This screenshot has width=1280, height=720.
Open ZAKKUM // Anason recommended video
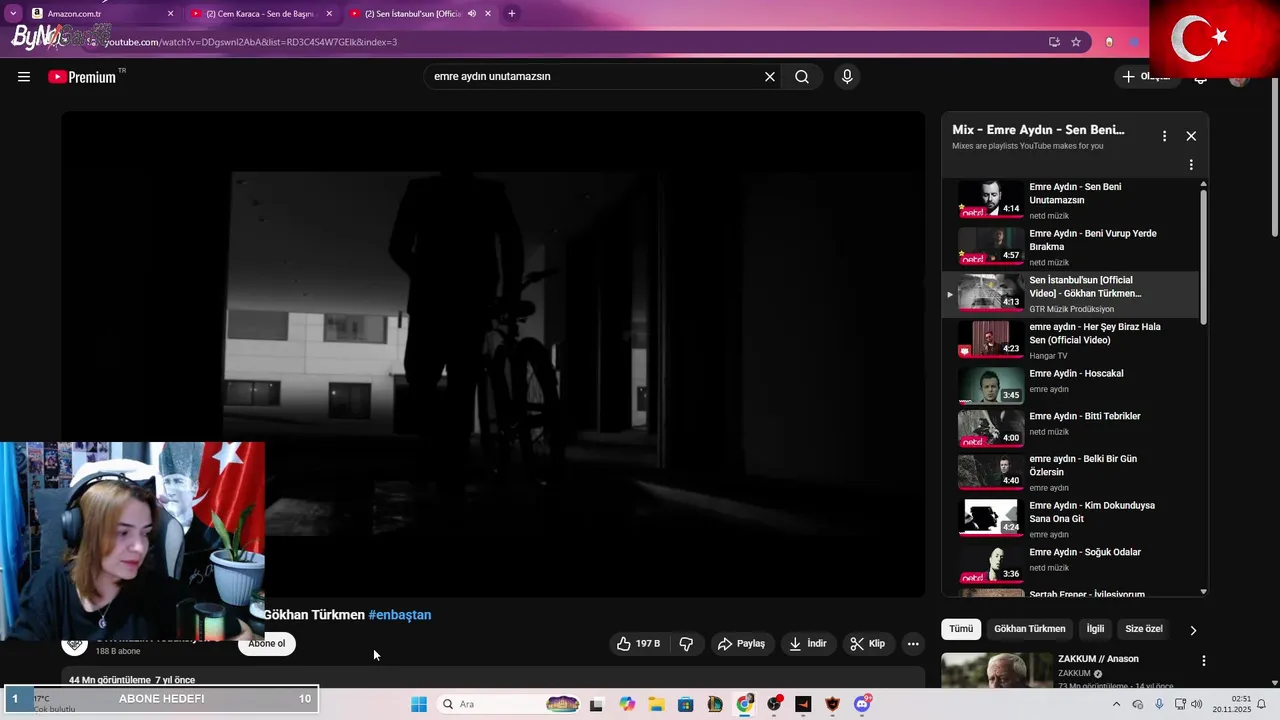point(1098,659)
